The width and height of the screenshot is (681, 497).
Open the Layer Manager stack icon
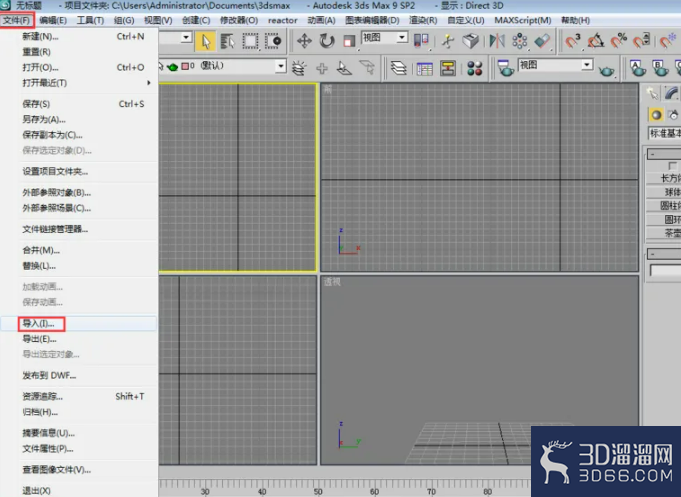(x=398, y=68)
